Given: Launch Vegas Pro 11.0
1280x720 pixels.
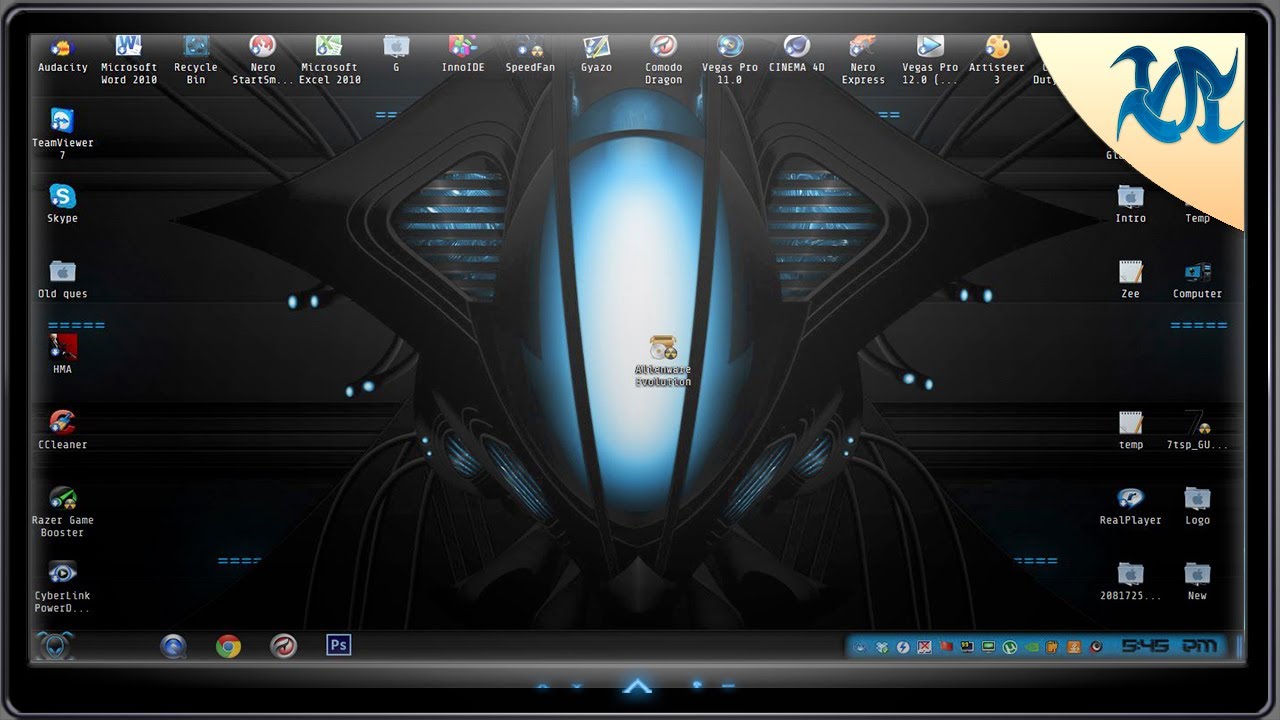Looking at the screenshot, I should pyautogui.click(x=730, y=59).
